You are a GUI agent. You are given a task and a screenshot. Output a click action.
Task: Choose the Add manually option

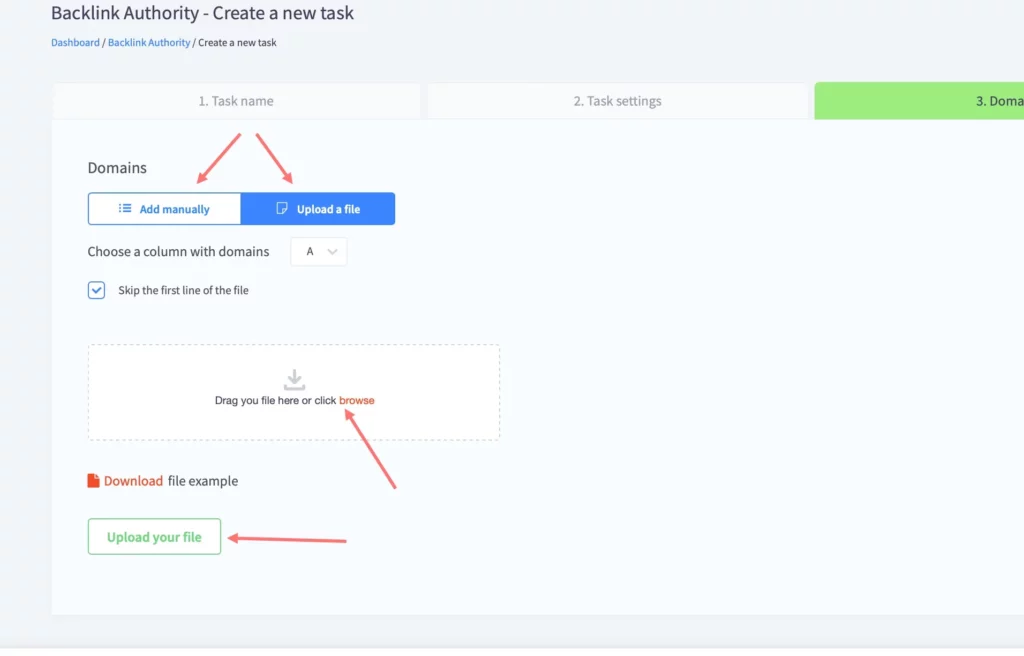[165, 209]
